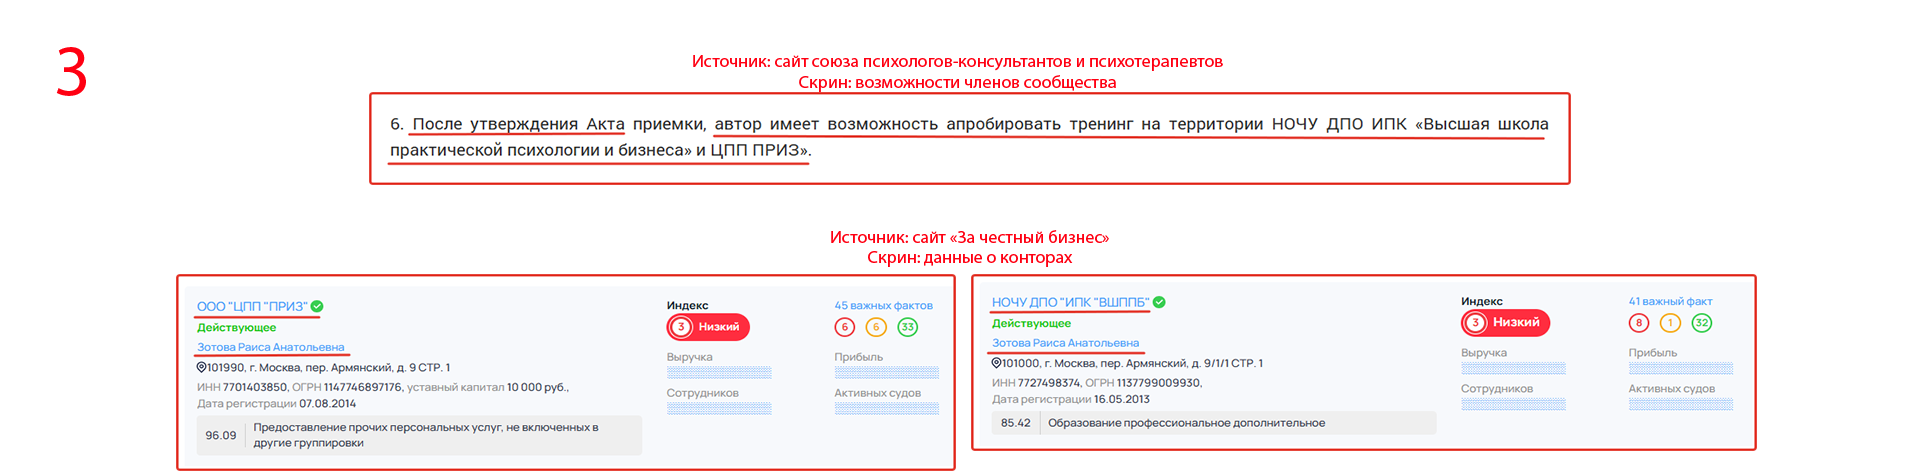Click the INN value 7727498374
Screen dimensions: 1920x471
pyautogui.click(x=1049, y=383)
